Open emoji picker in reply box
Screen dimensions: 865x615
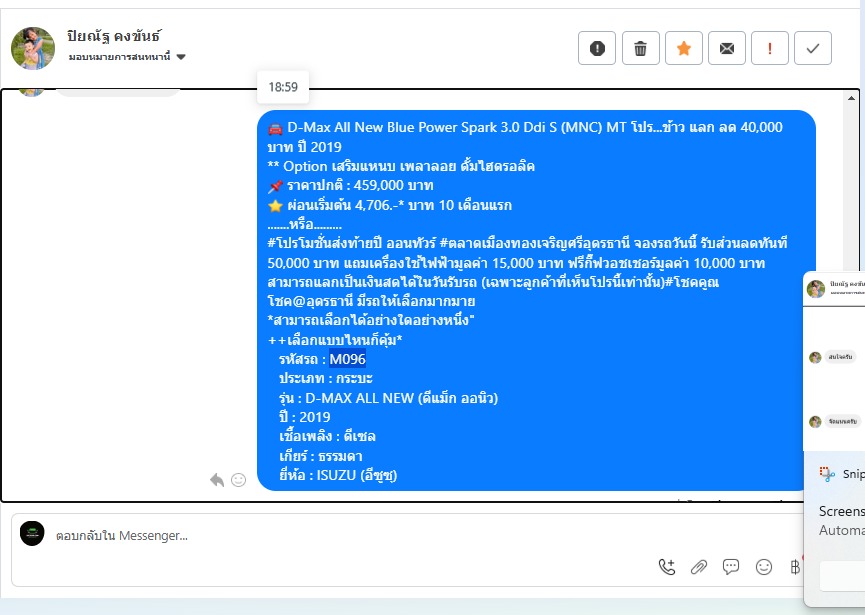pos(763,566)
